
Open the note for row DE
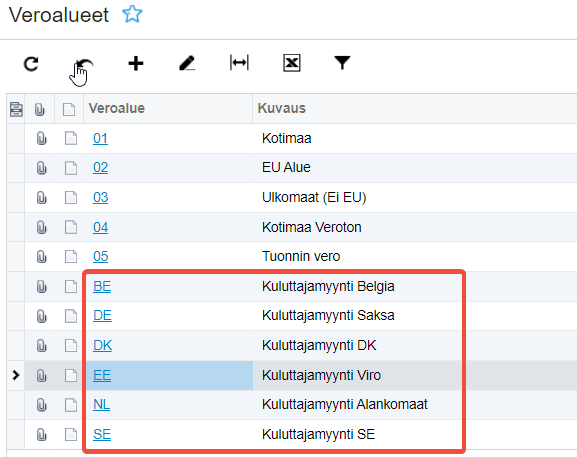coord(71,316)
